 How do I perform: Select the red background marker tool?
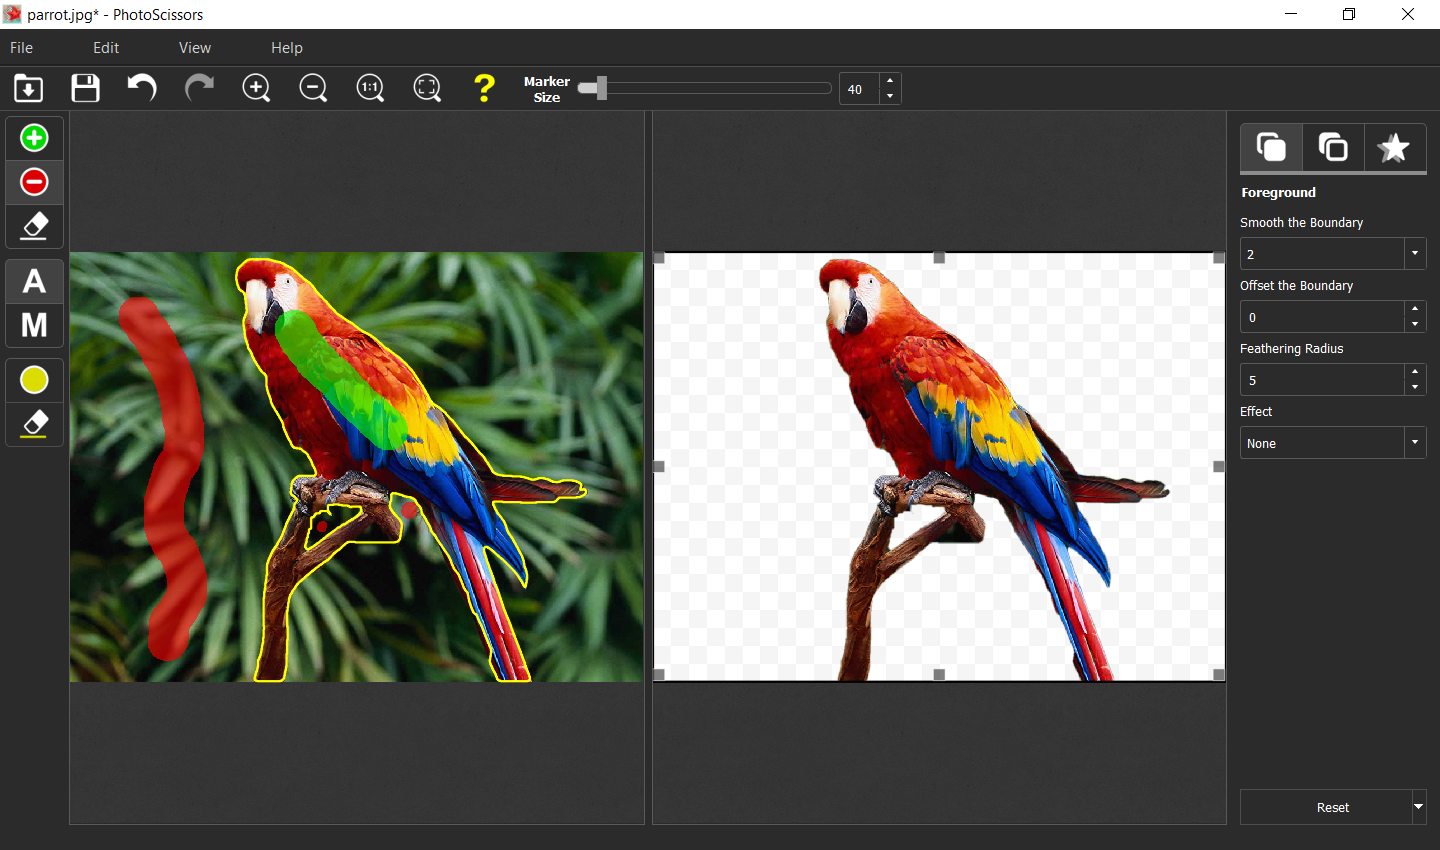pos(34,182)
